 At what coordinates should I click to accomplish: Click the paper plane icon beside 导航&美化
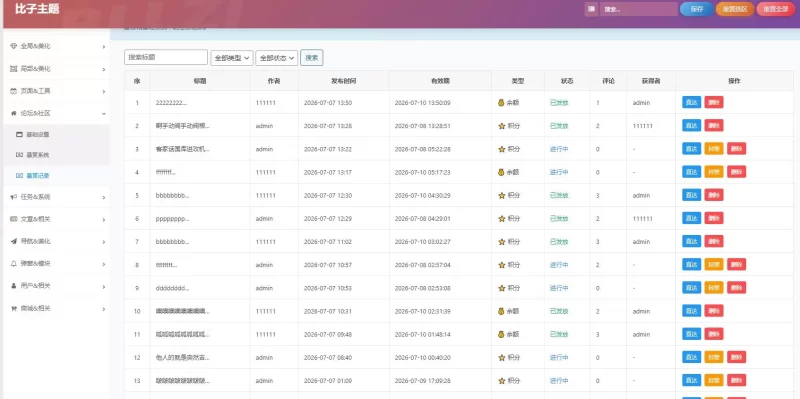(x=13, y=241)
